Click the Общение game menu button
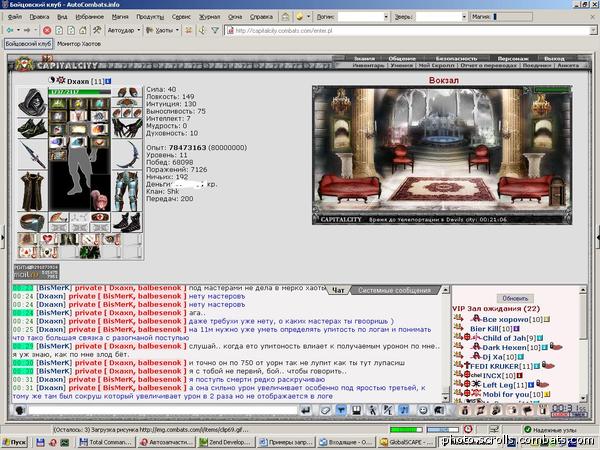 (402, 59)
